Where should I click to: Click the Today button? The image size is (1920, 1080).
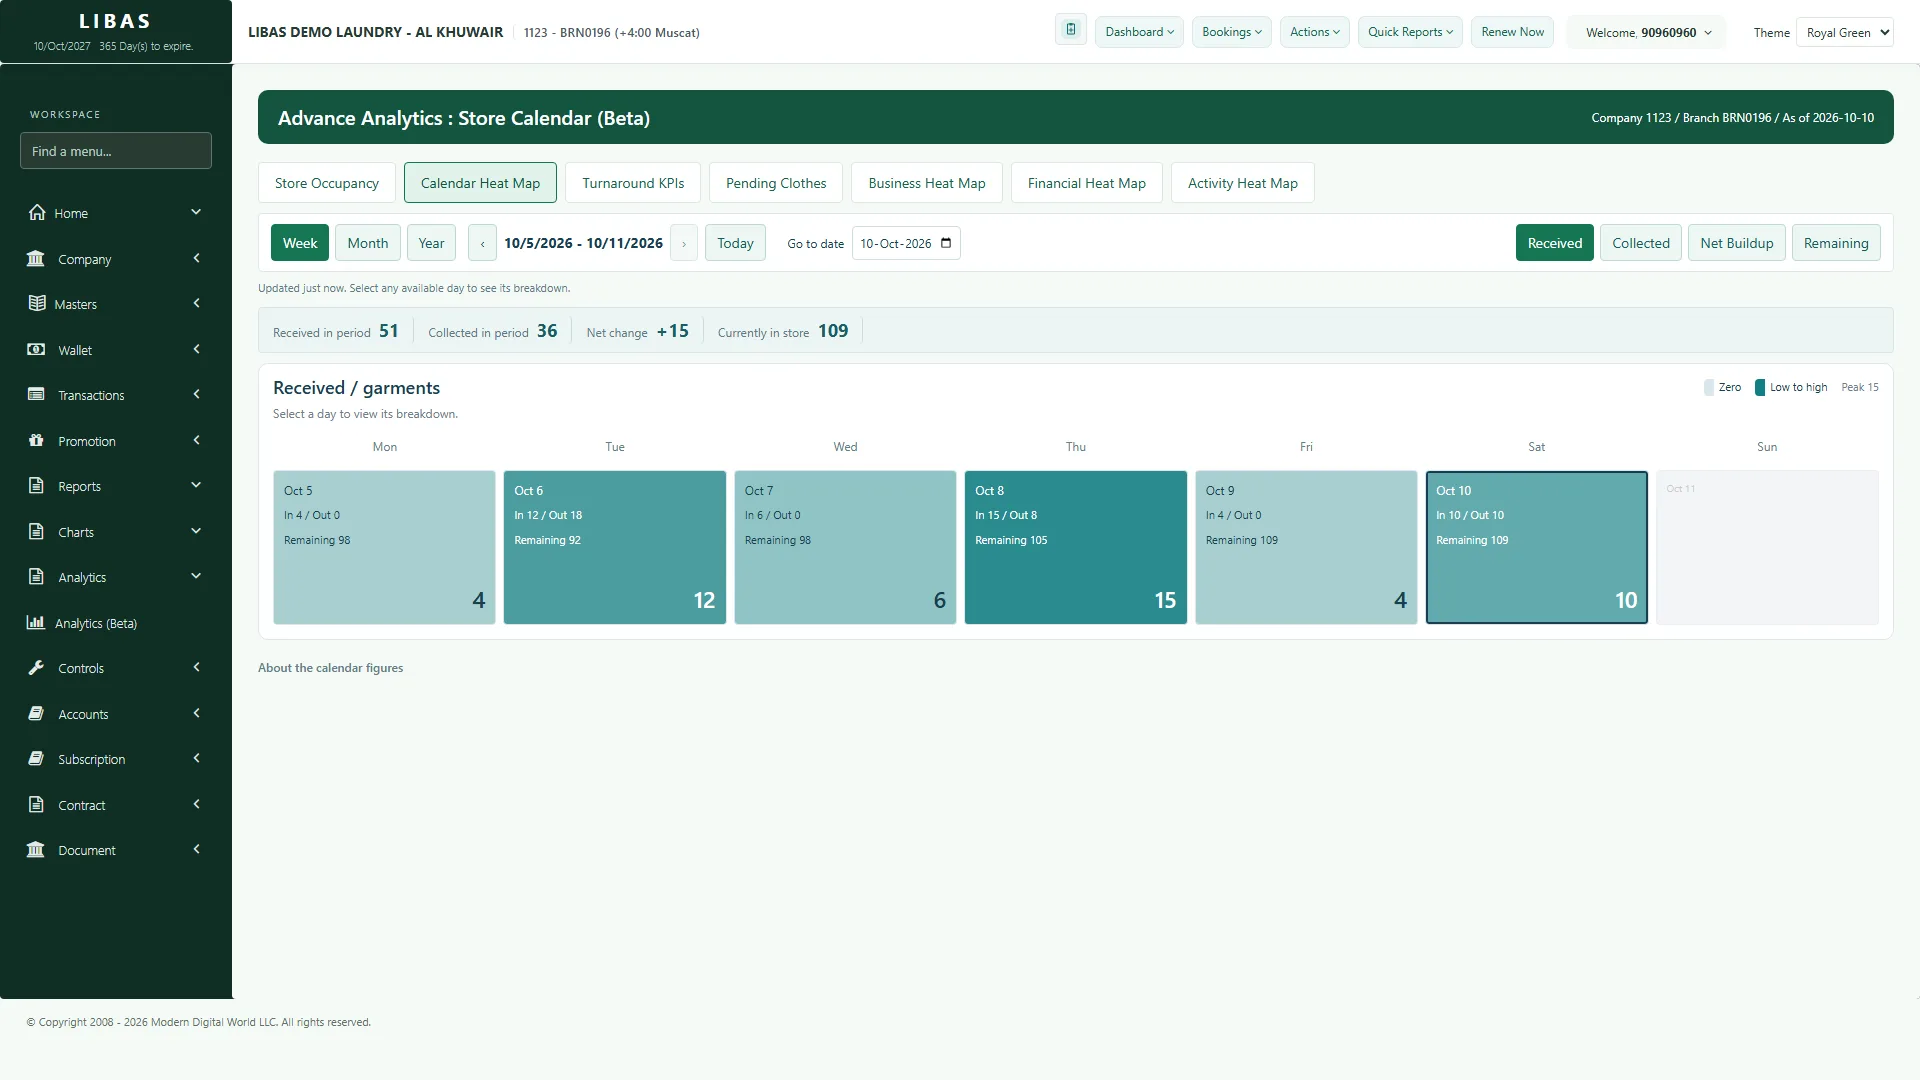[735, 243]
